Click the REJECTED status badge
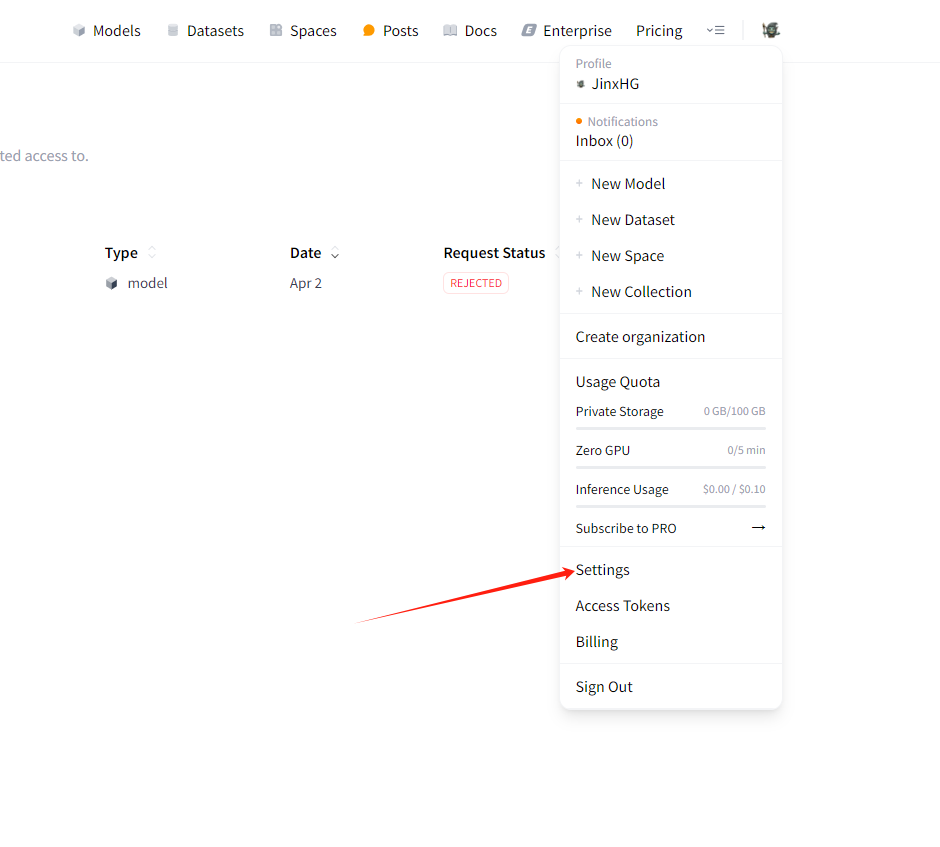The width and height of the screenshot is (940, 847). pos(476,283)
